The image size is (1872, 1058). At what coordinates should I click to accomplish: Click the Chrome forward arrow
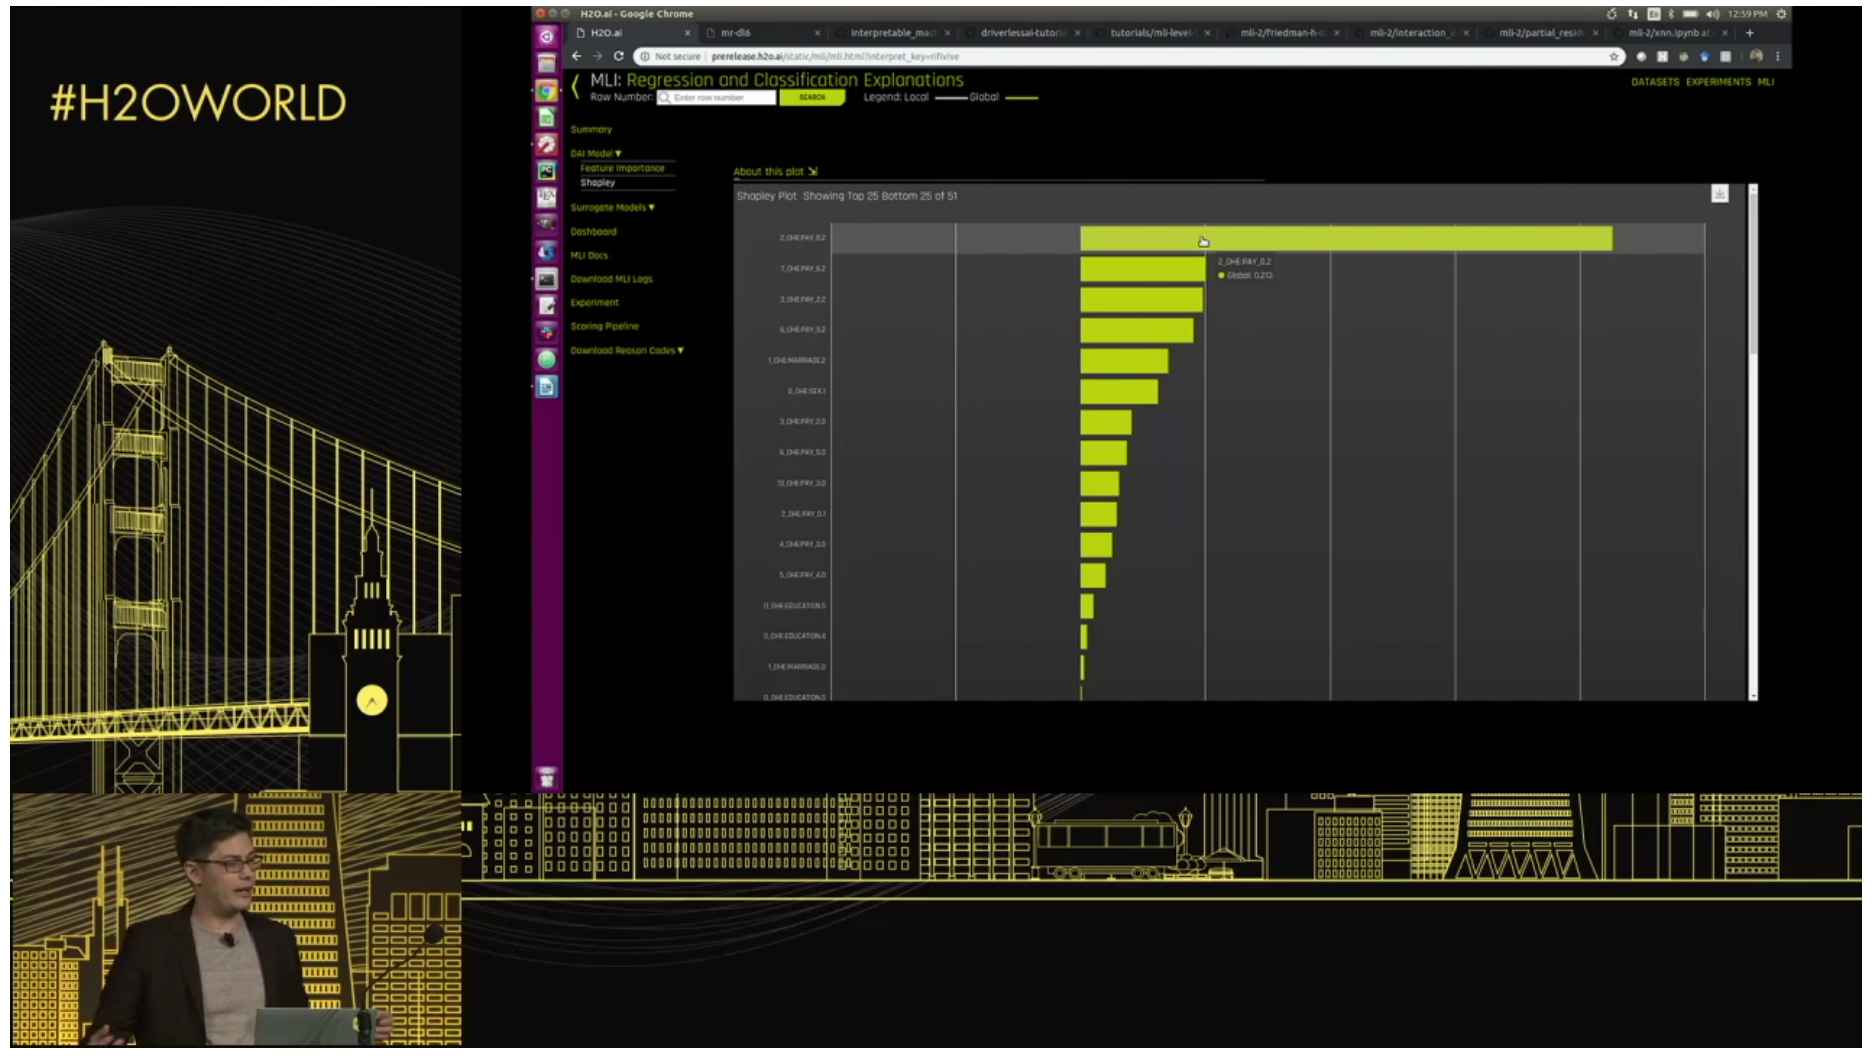[598, 56]
